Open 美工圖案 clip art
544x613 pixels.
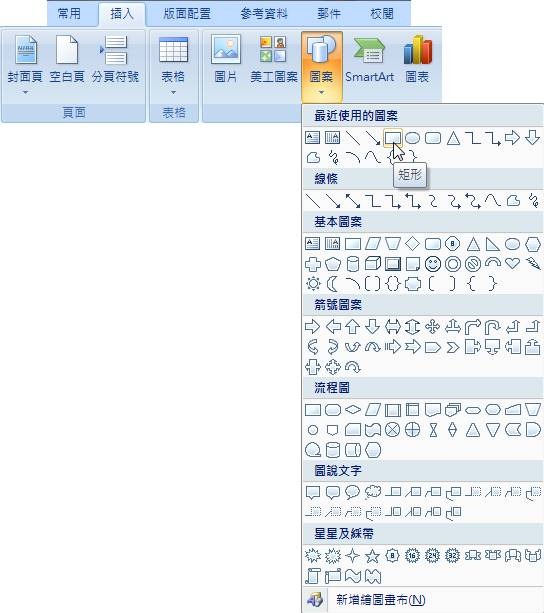[x=274, y=59]
